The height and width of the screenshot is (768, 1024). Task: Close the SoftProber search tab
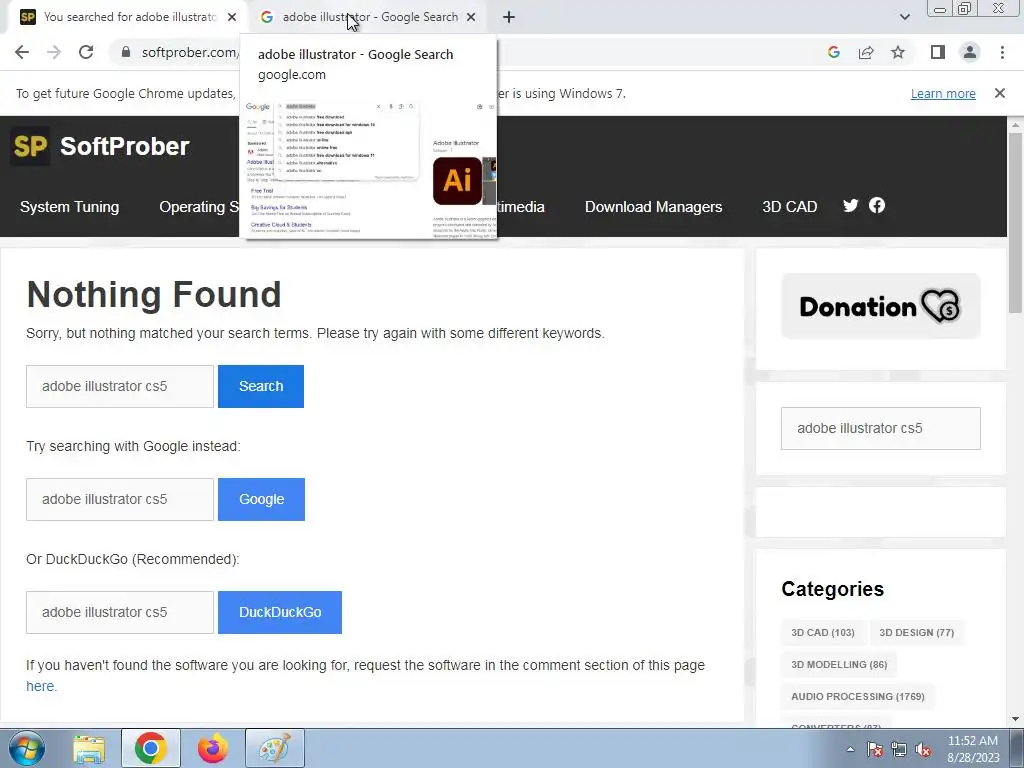pyautogui.click(x=232, y=17)
